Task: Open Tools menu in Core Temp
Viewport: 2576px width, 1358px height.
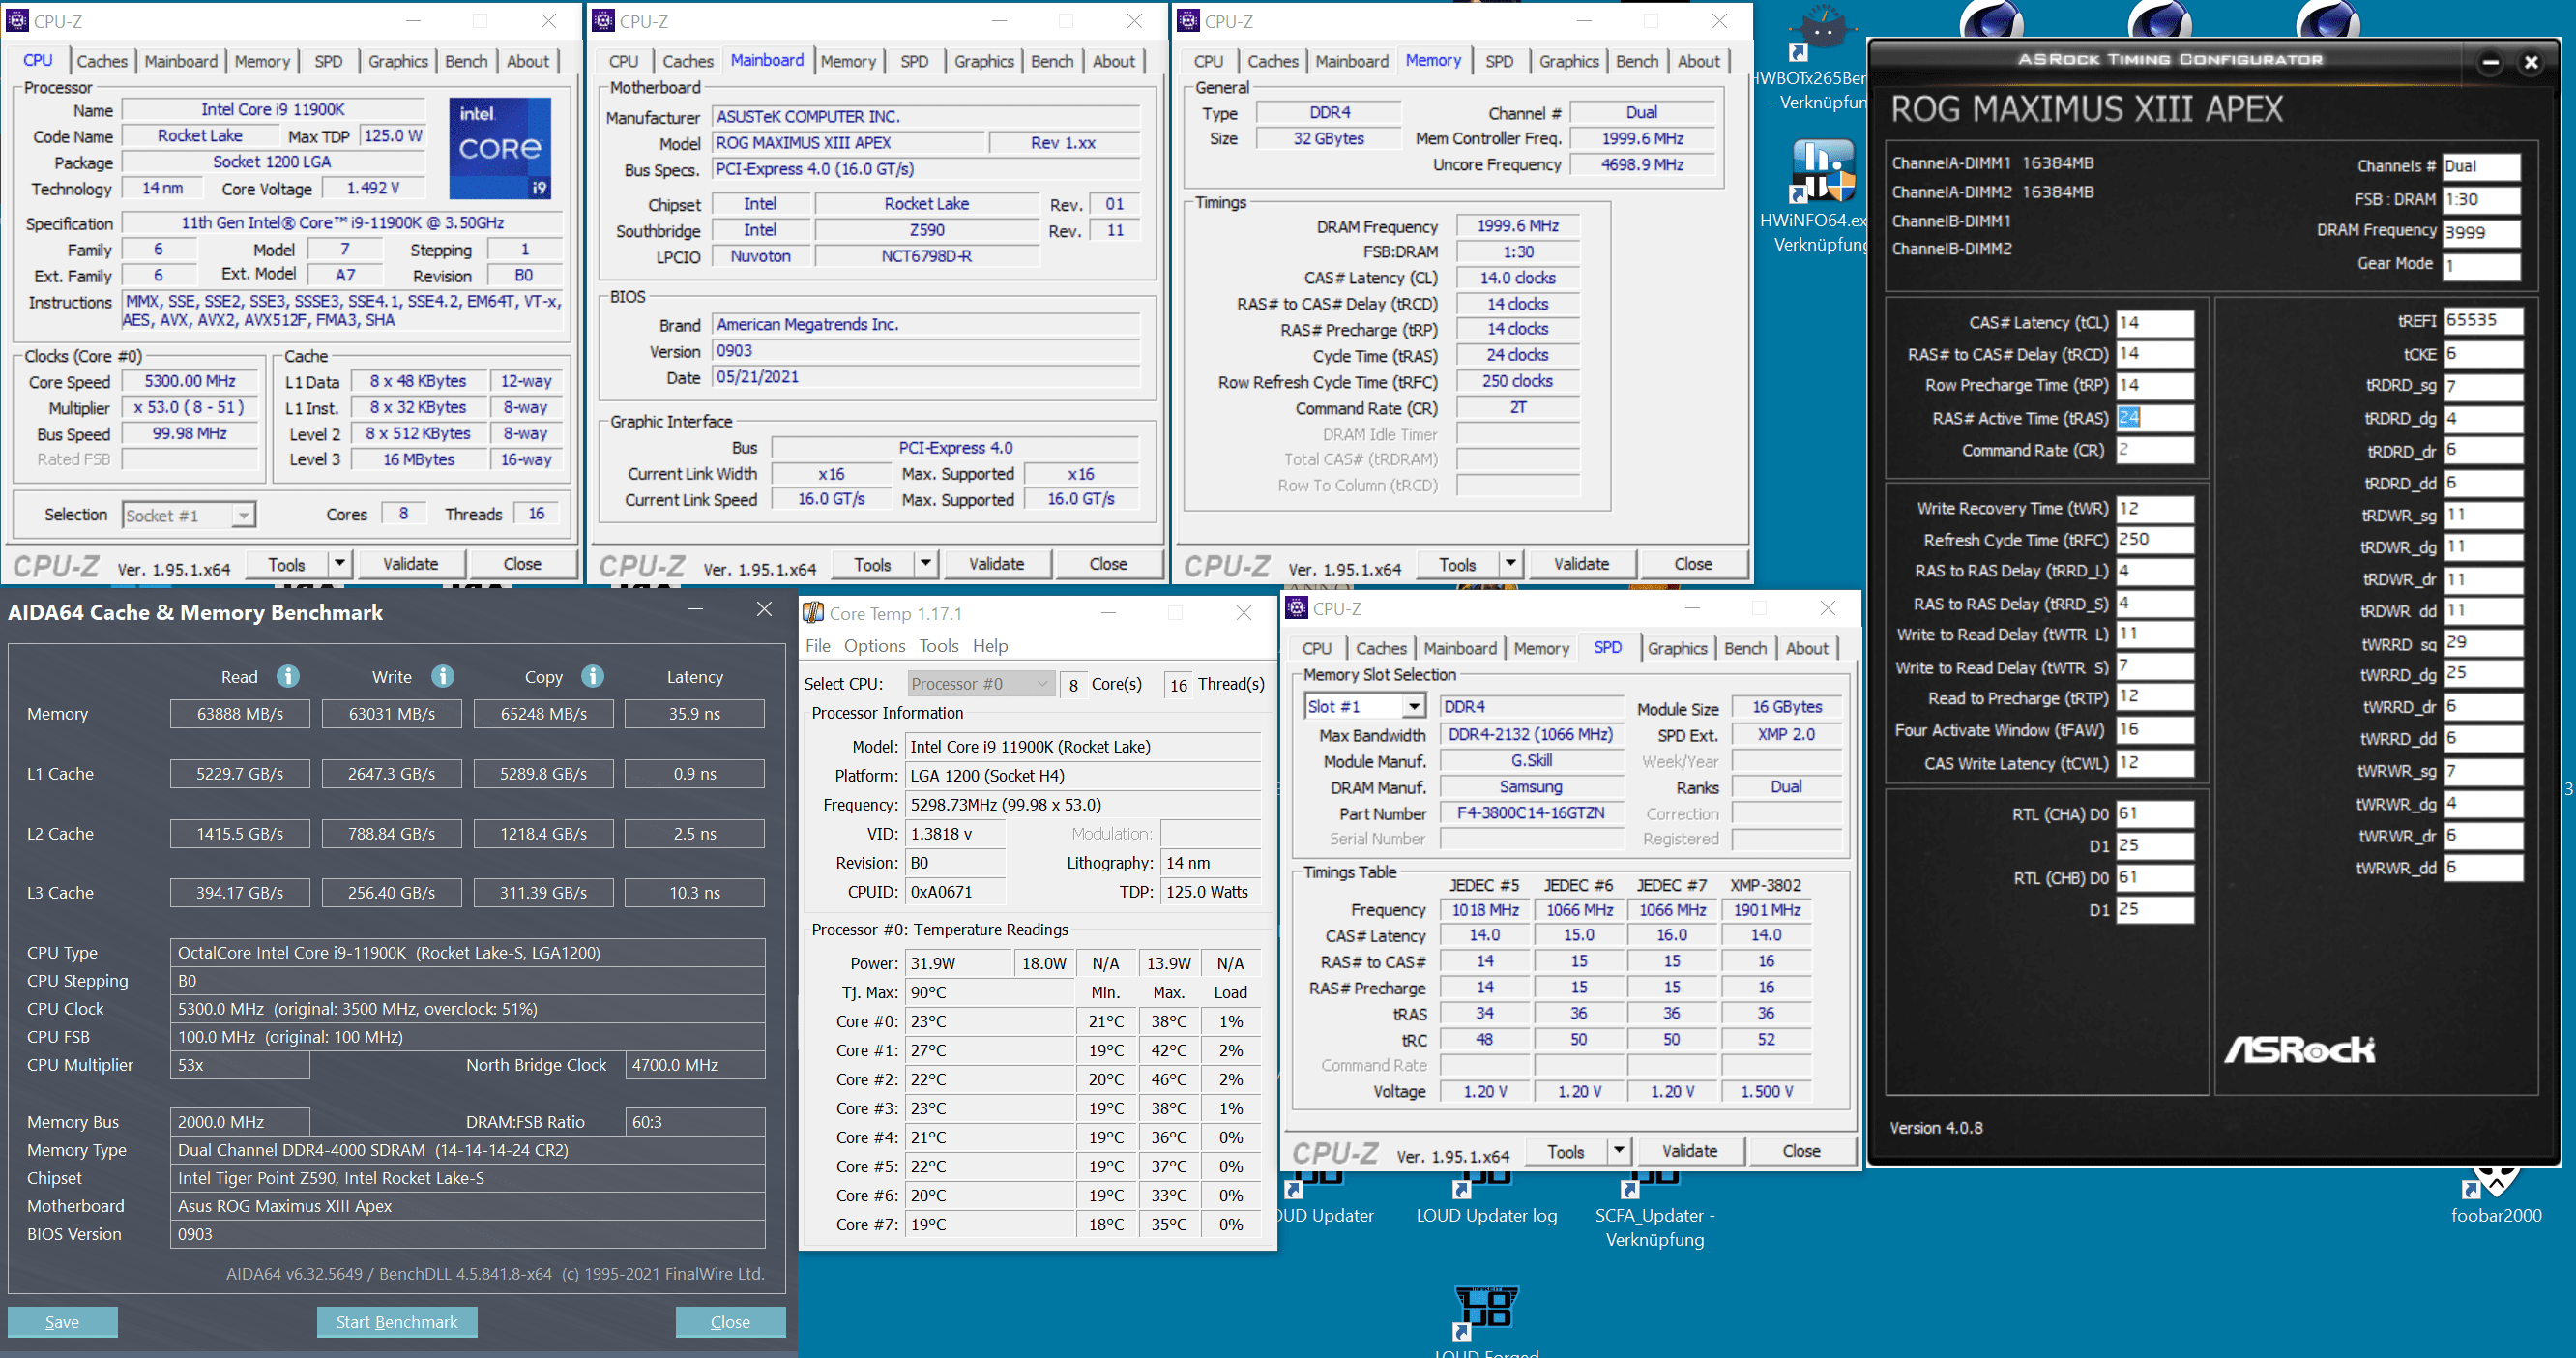Action: pos(939,646)
